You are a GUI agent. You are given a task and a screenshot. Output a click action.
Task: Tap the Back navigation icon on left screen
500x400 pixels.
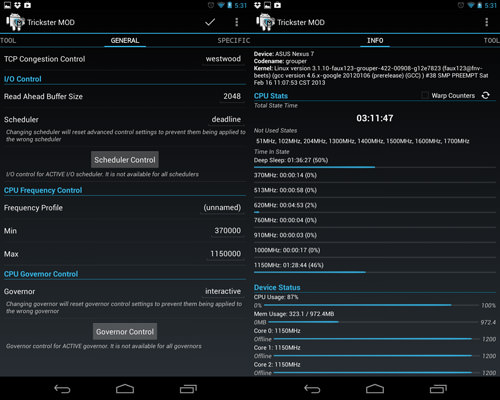62,389
